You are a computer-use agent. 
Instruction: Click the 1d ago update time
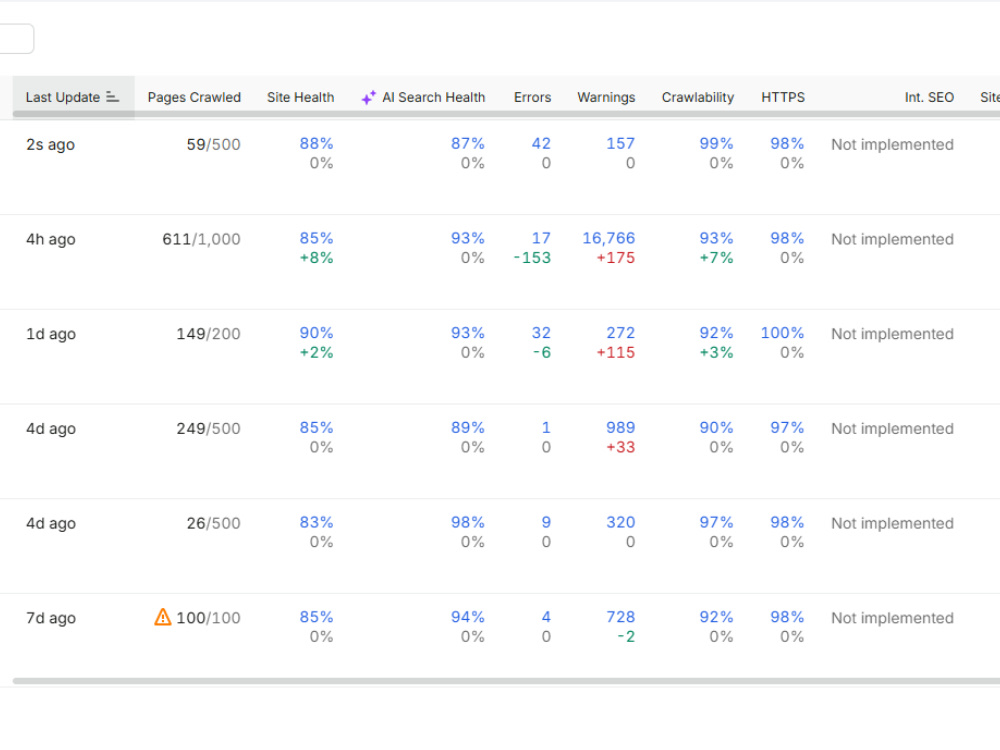coord(50,334)
